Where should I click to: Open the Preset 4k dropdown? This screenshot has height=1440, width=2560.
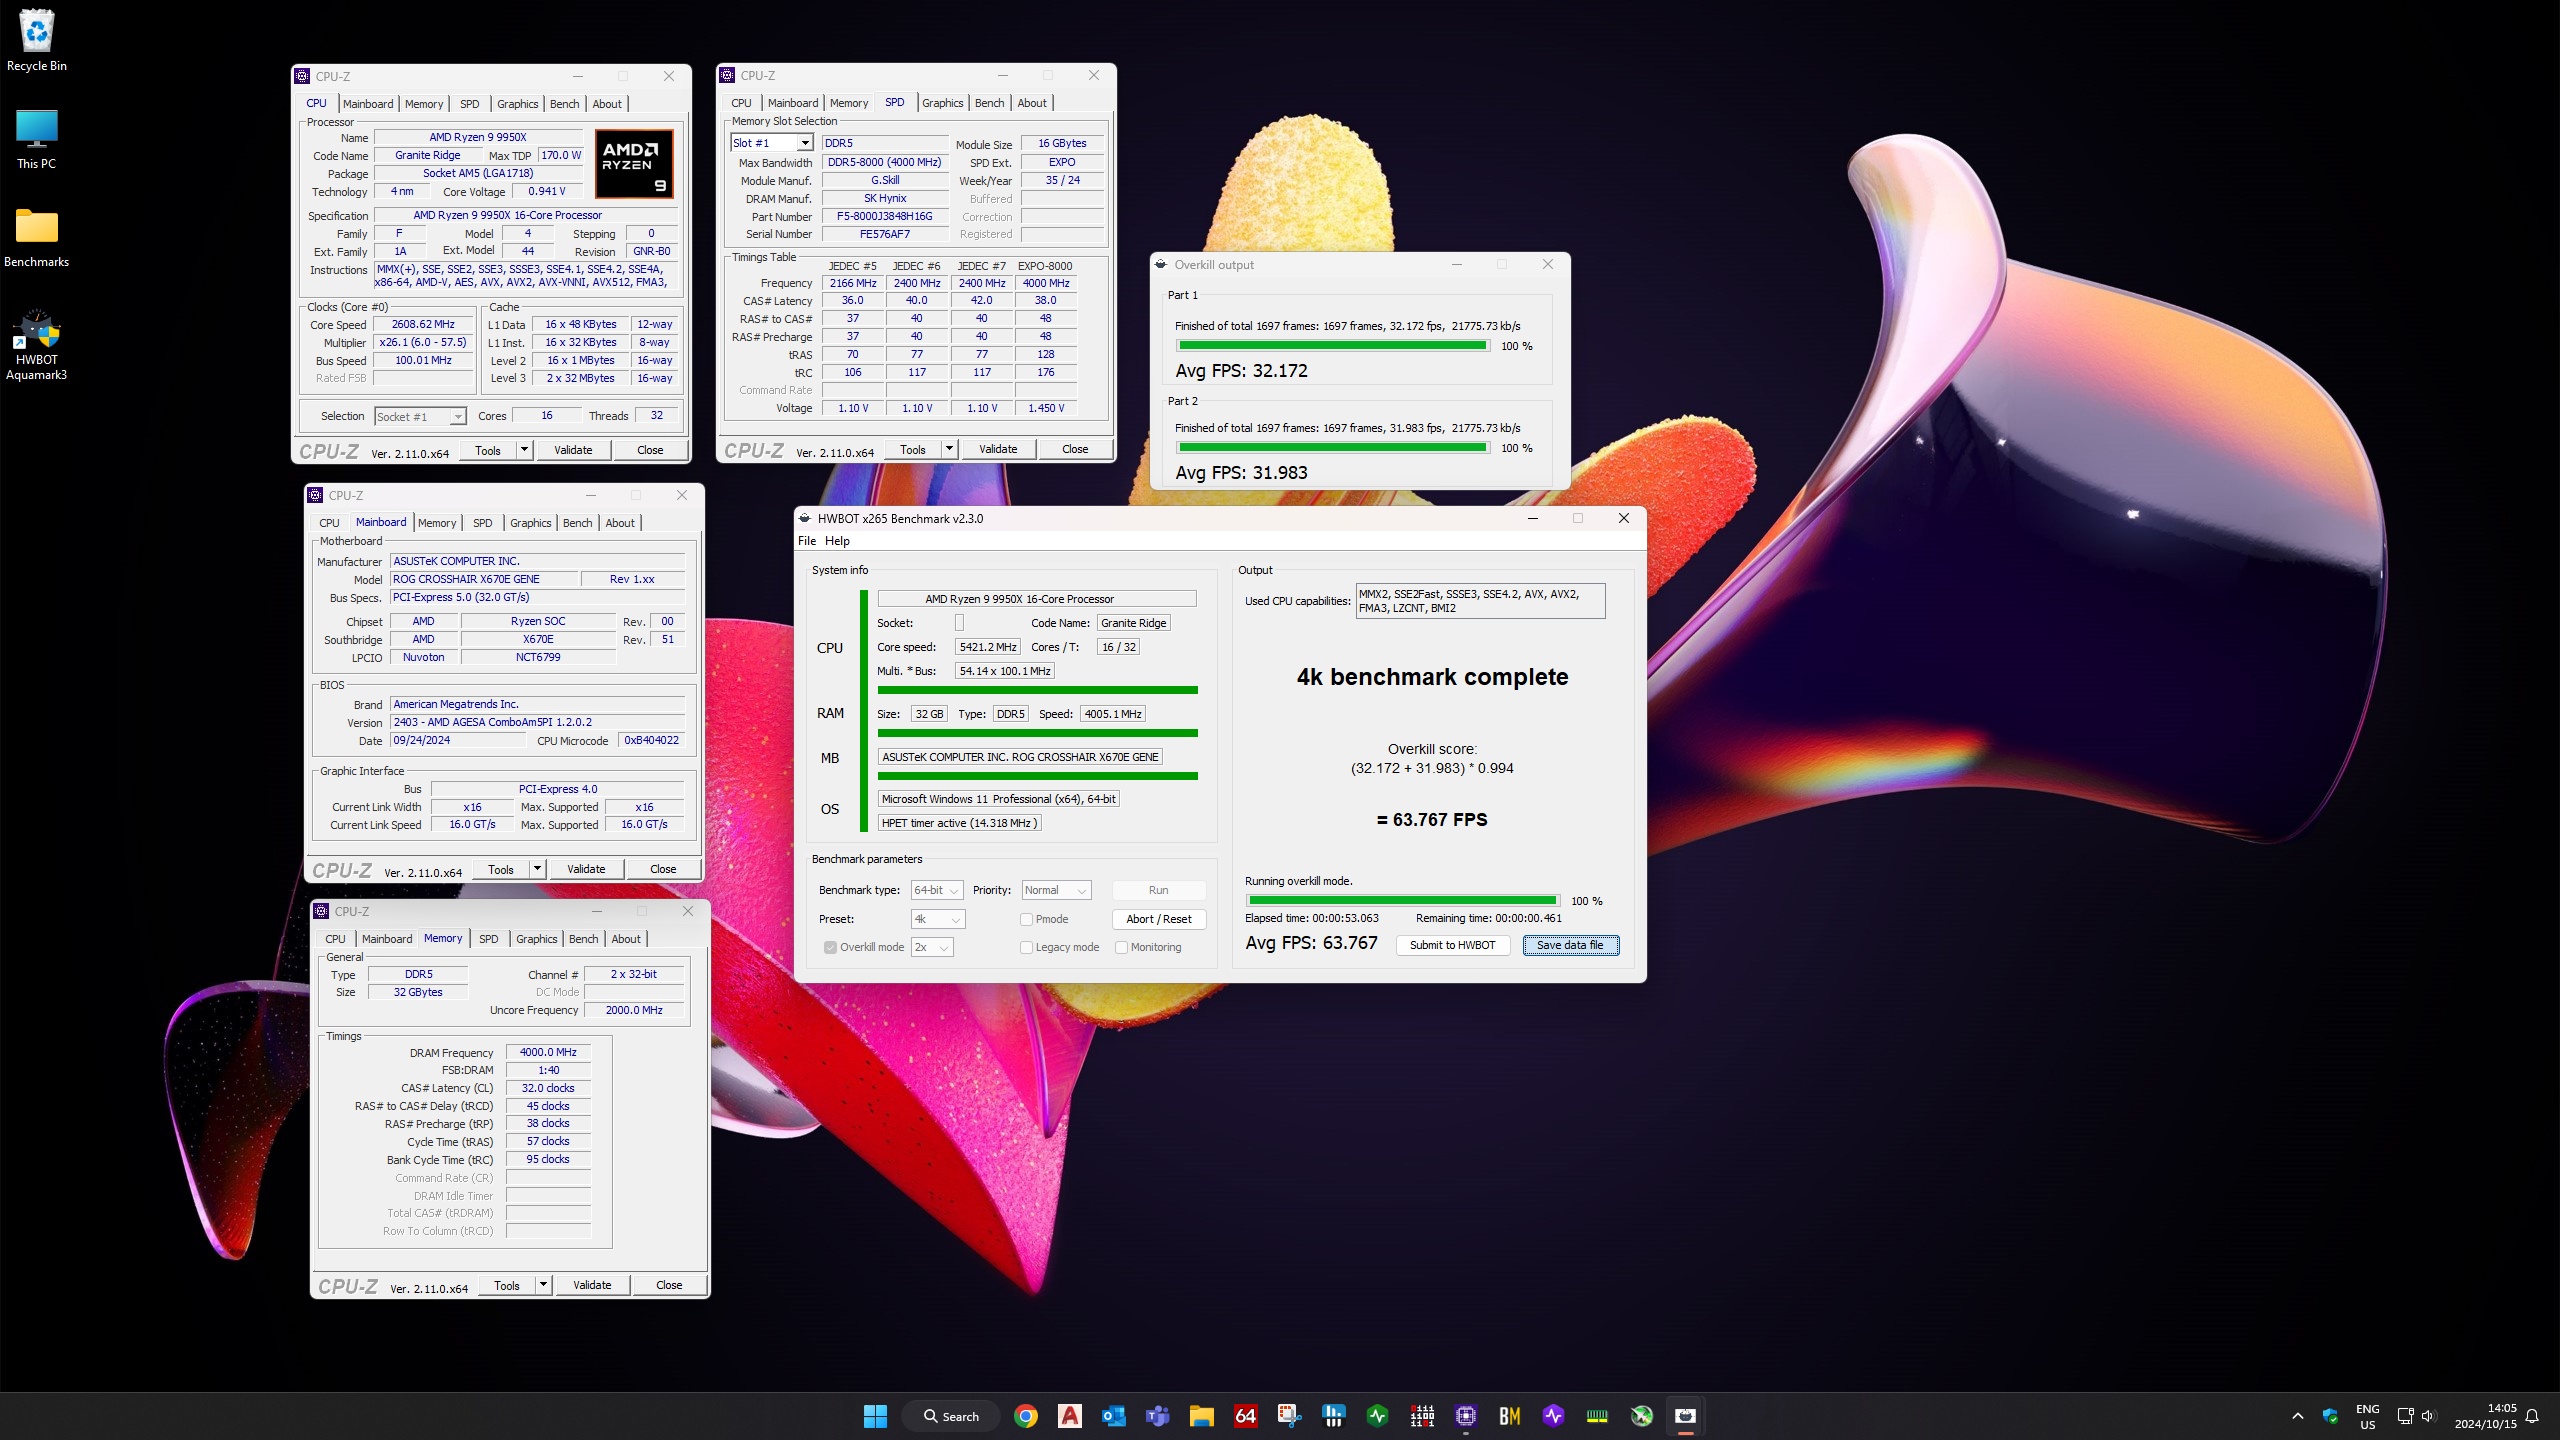pos(937,919)
